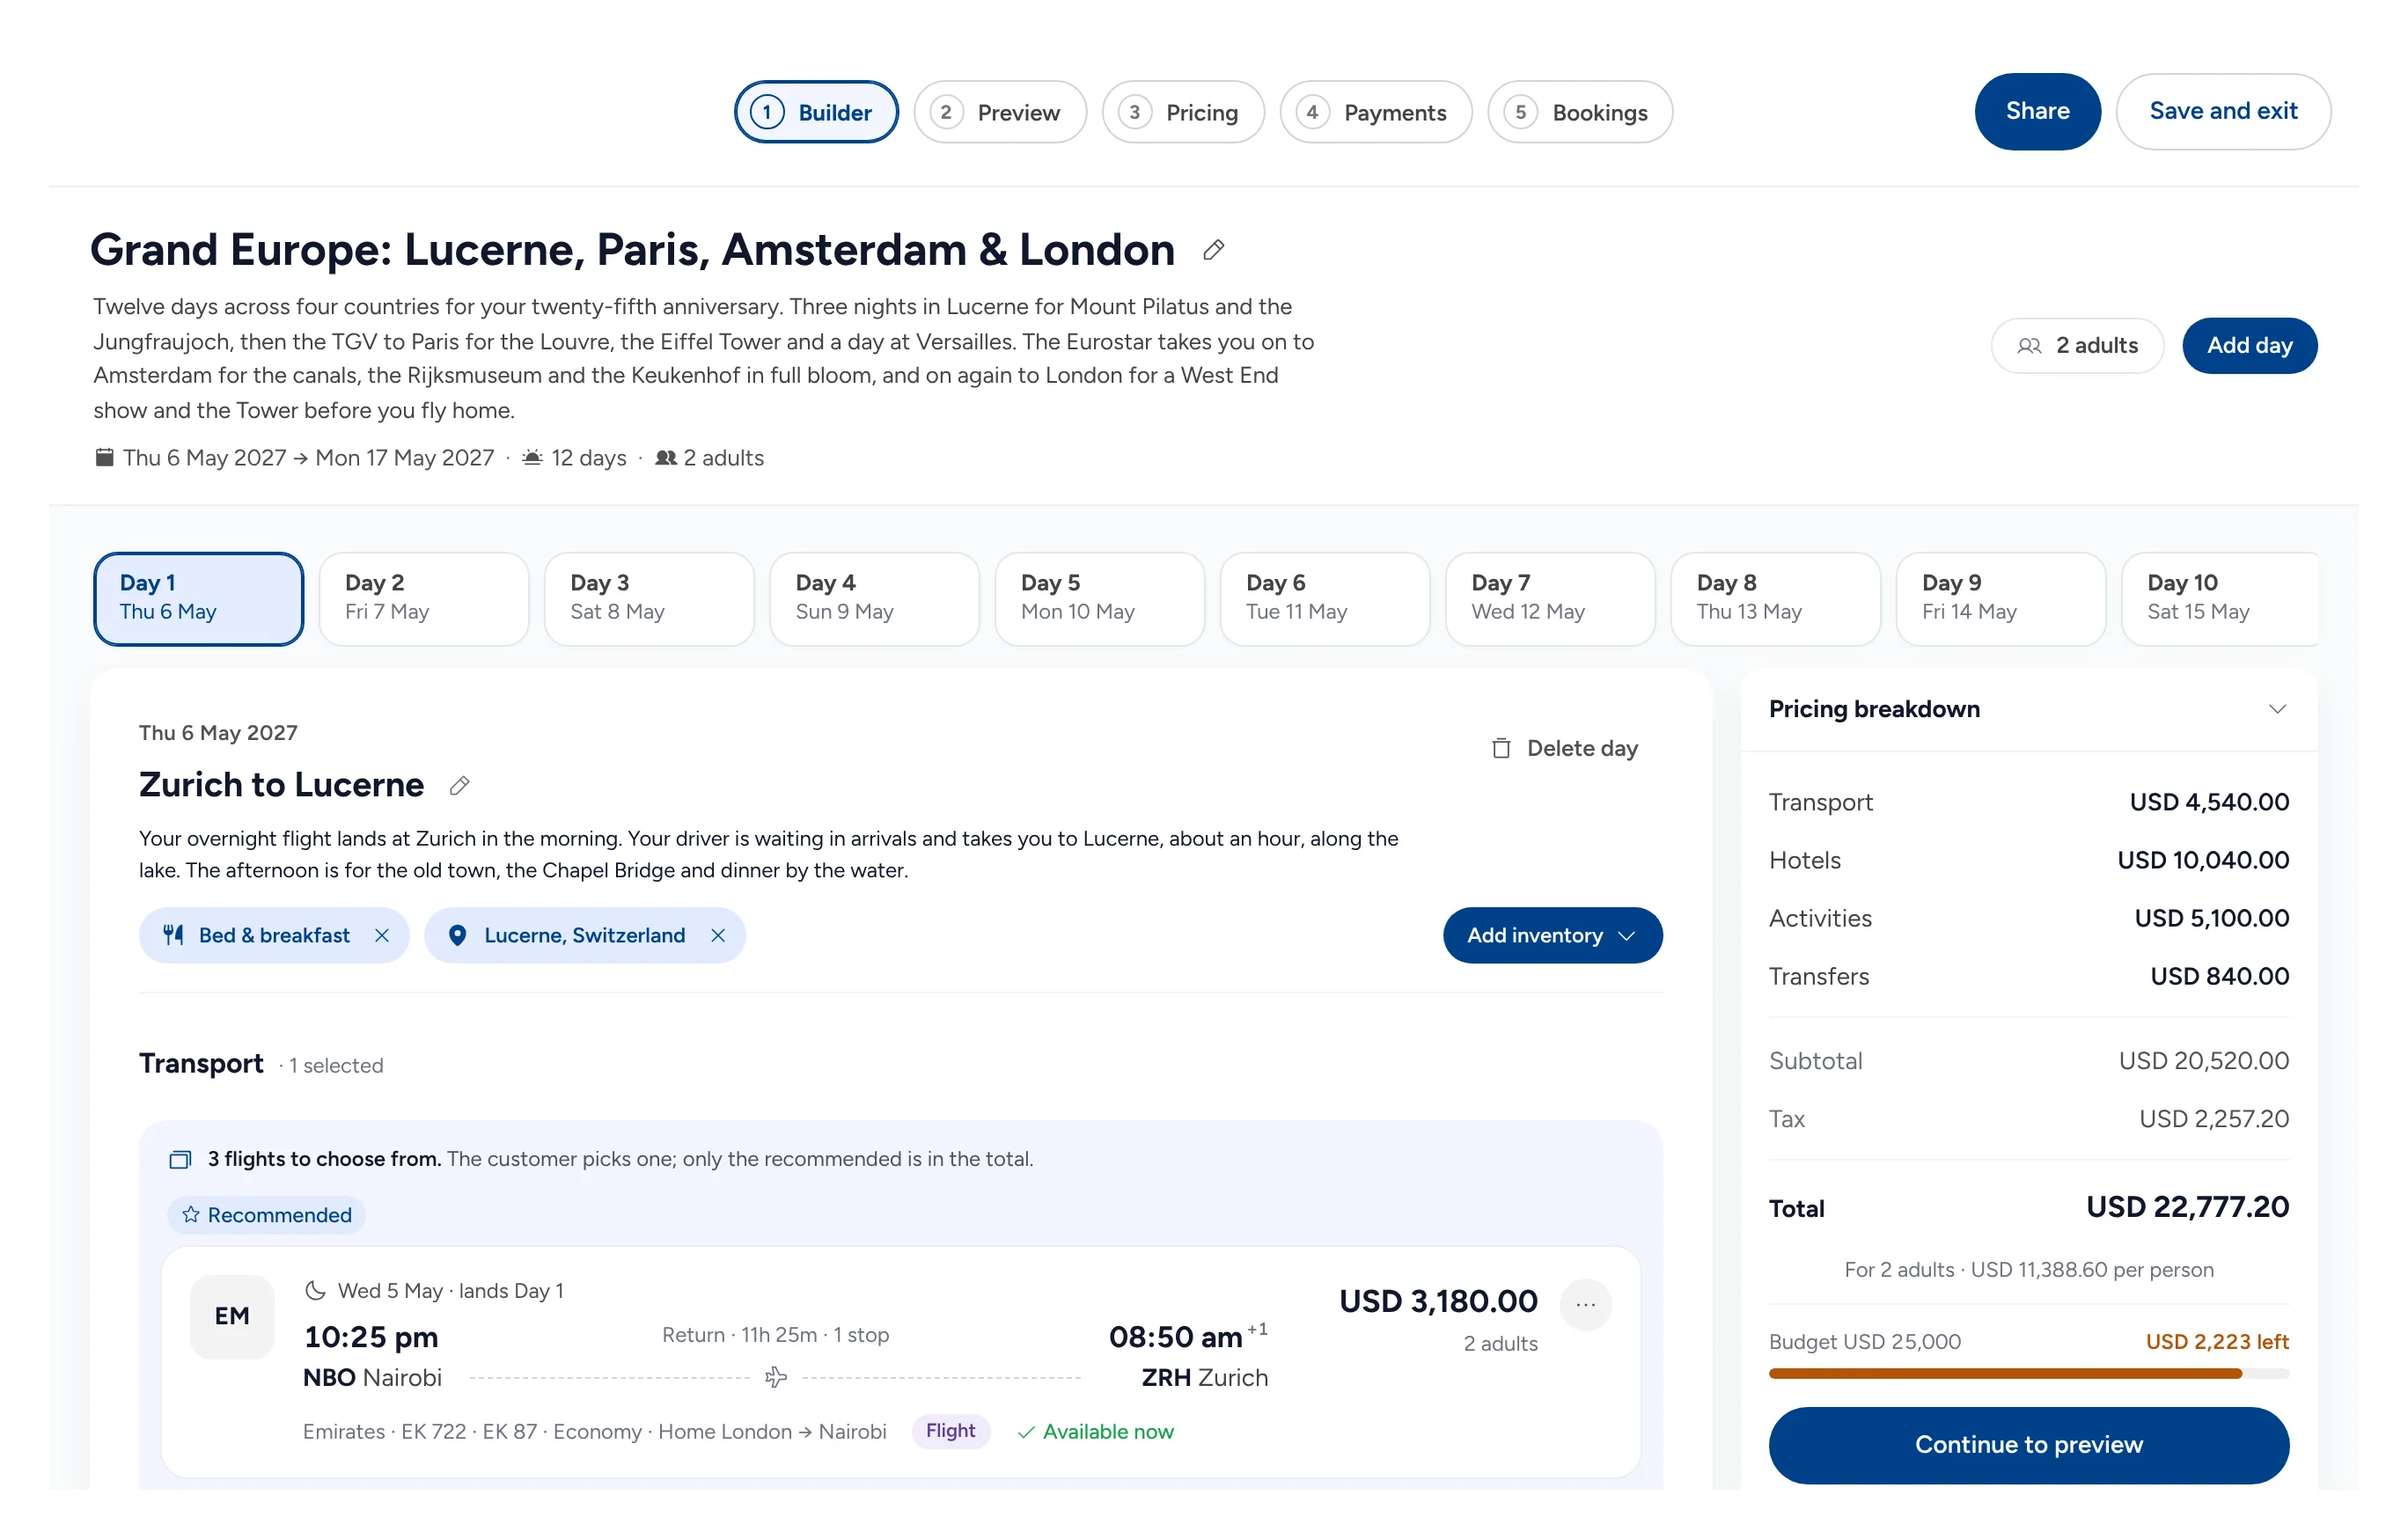
Task: Click the star icon on Recommended badge
Action: (190, 1214)
